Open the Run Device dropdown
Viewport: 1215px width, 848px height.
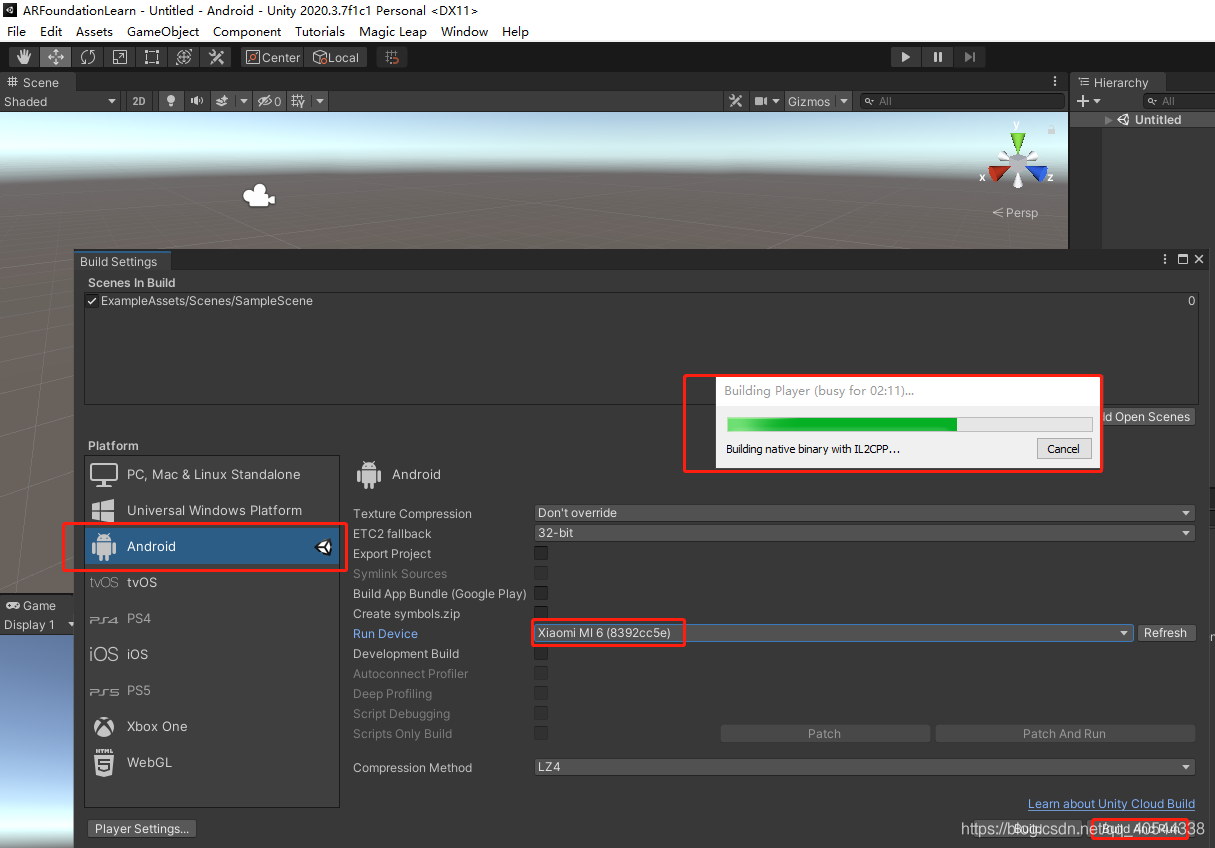pyautogui.click(x=834, y=633)
